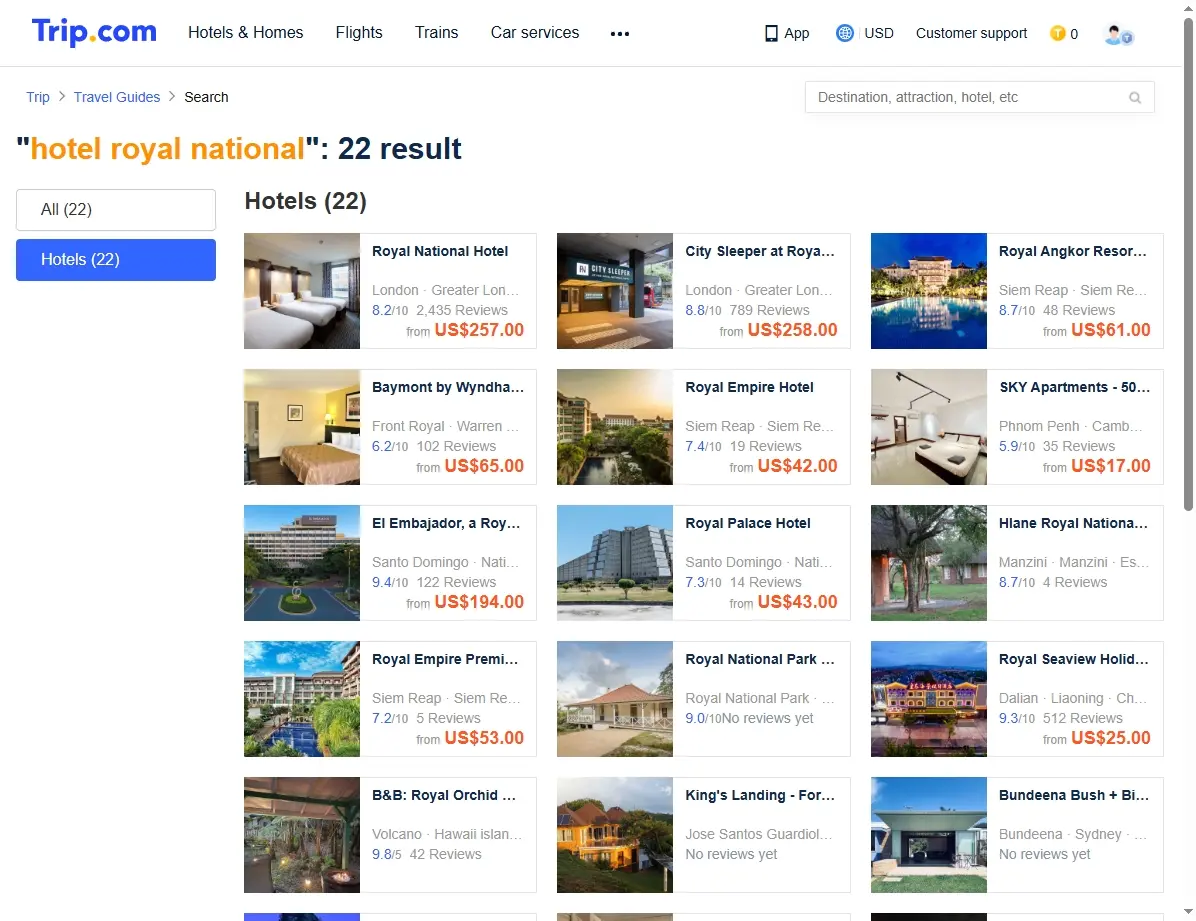
Task: Open the Royal National Park photo
Action: [615, 698]
